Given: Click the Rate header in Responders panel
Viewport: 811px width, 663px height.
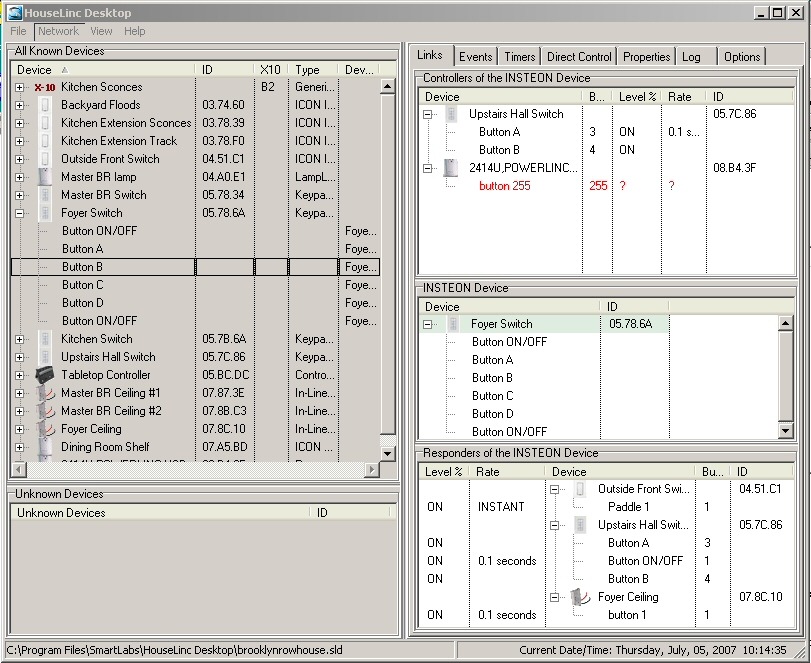Looking at the screenshot, I should 507,472.
